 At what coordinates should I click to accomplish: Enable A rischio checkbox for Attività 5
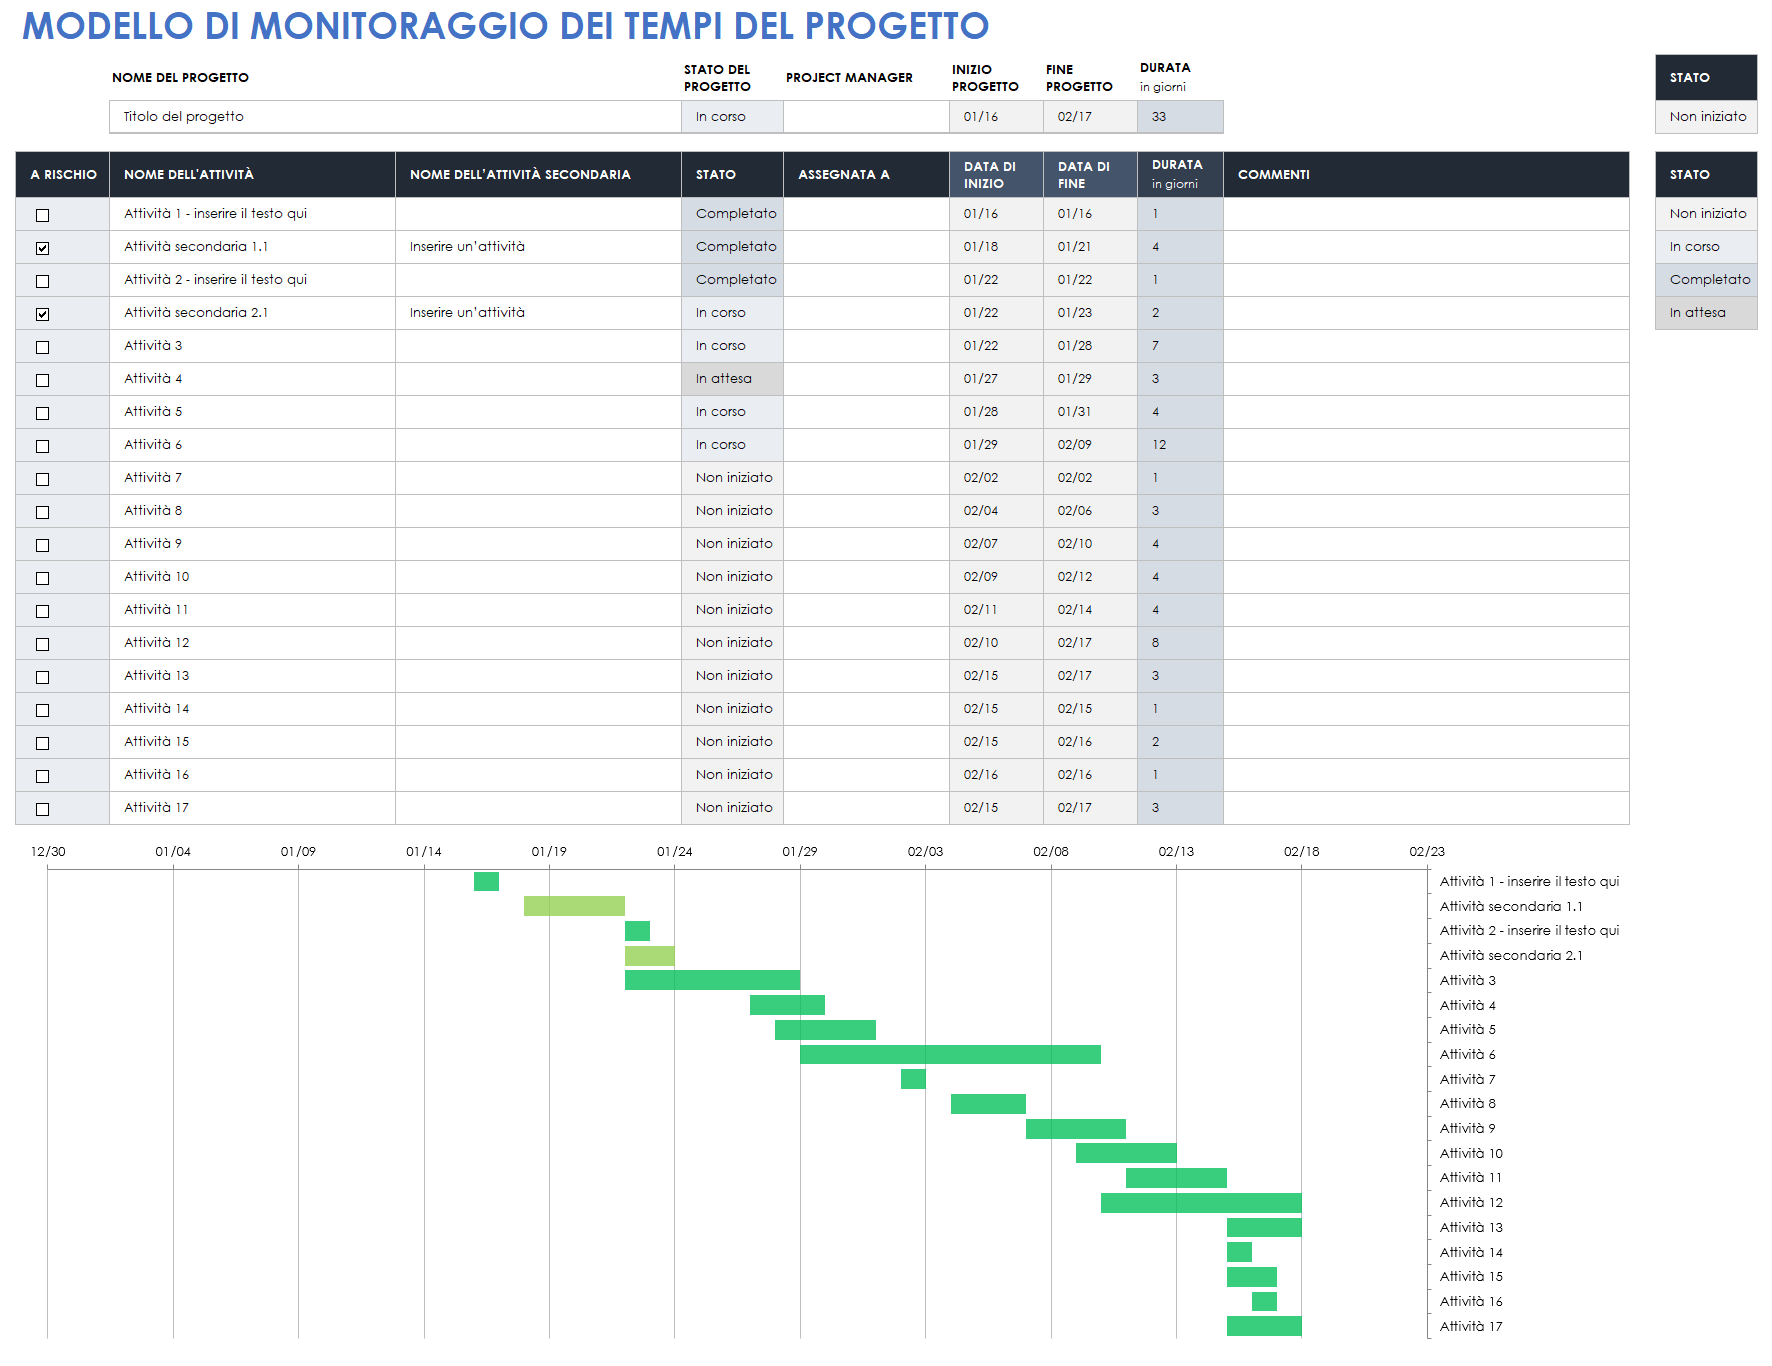42,413
